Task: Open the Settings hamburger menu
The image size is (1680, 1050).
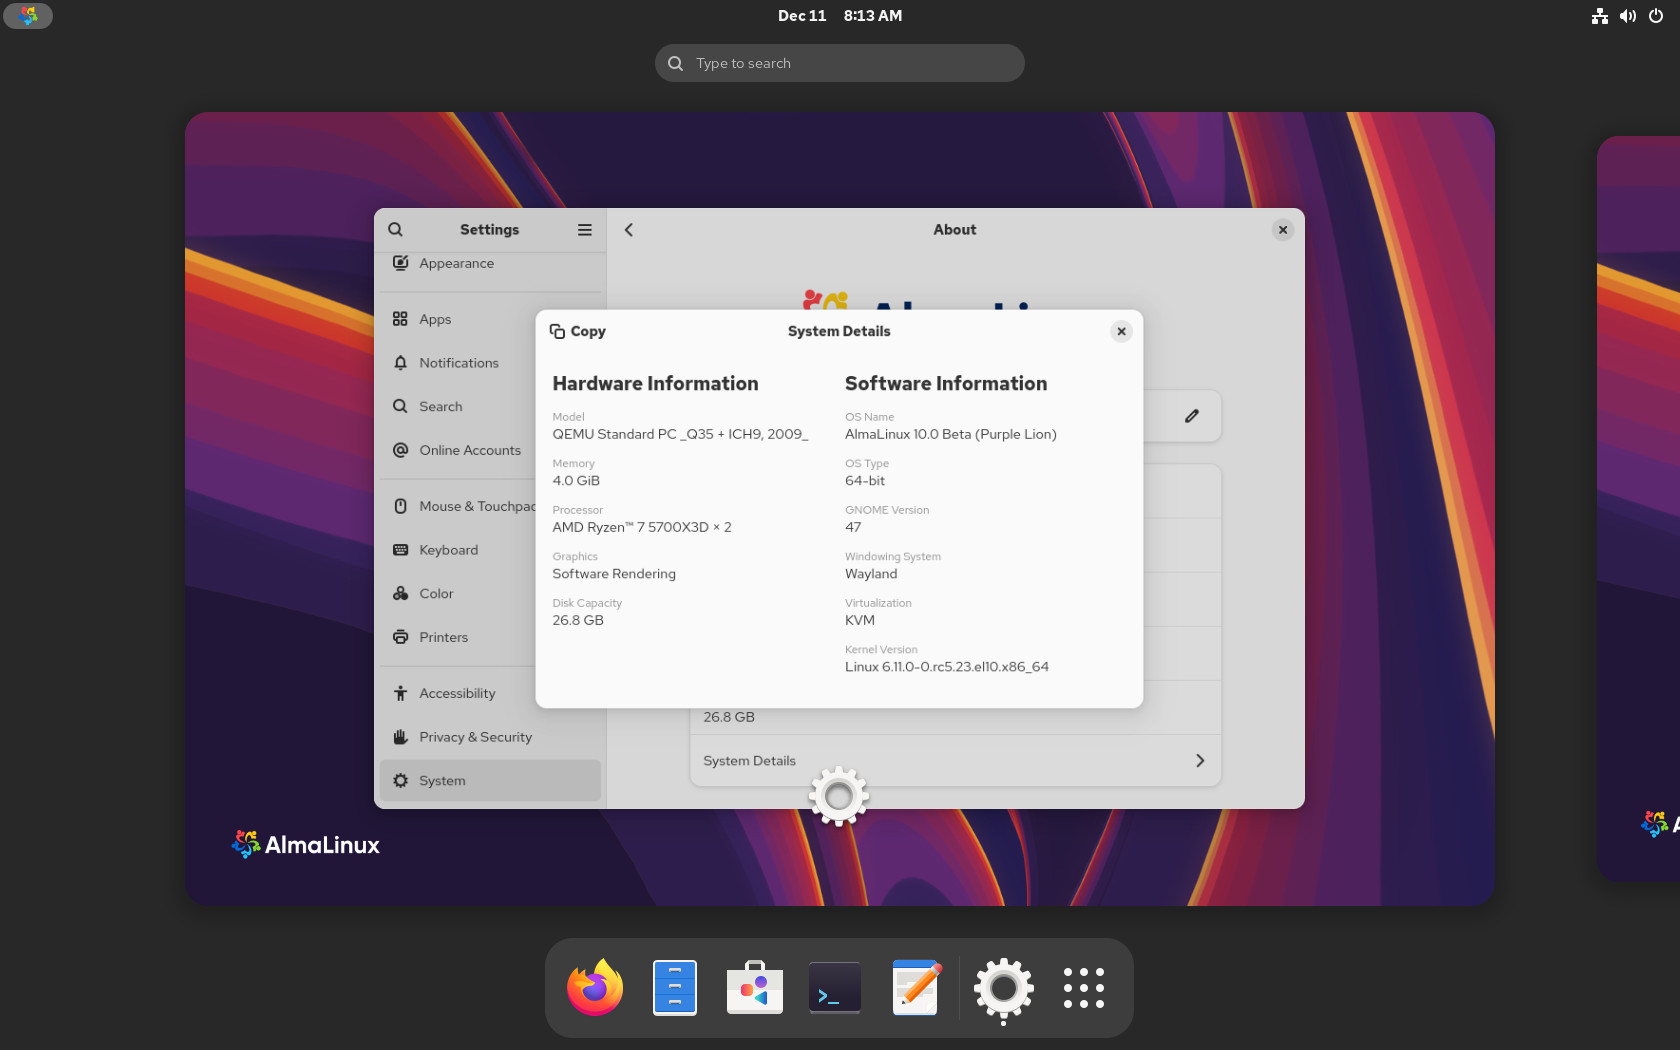Action: (585, 230)
